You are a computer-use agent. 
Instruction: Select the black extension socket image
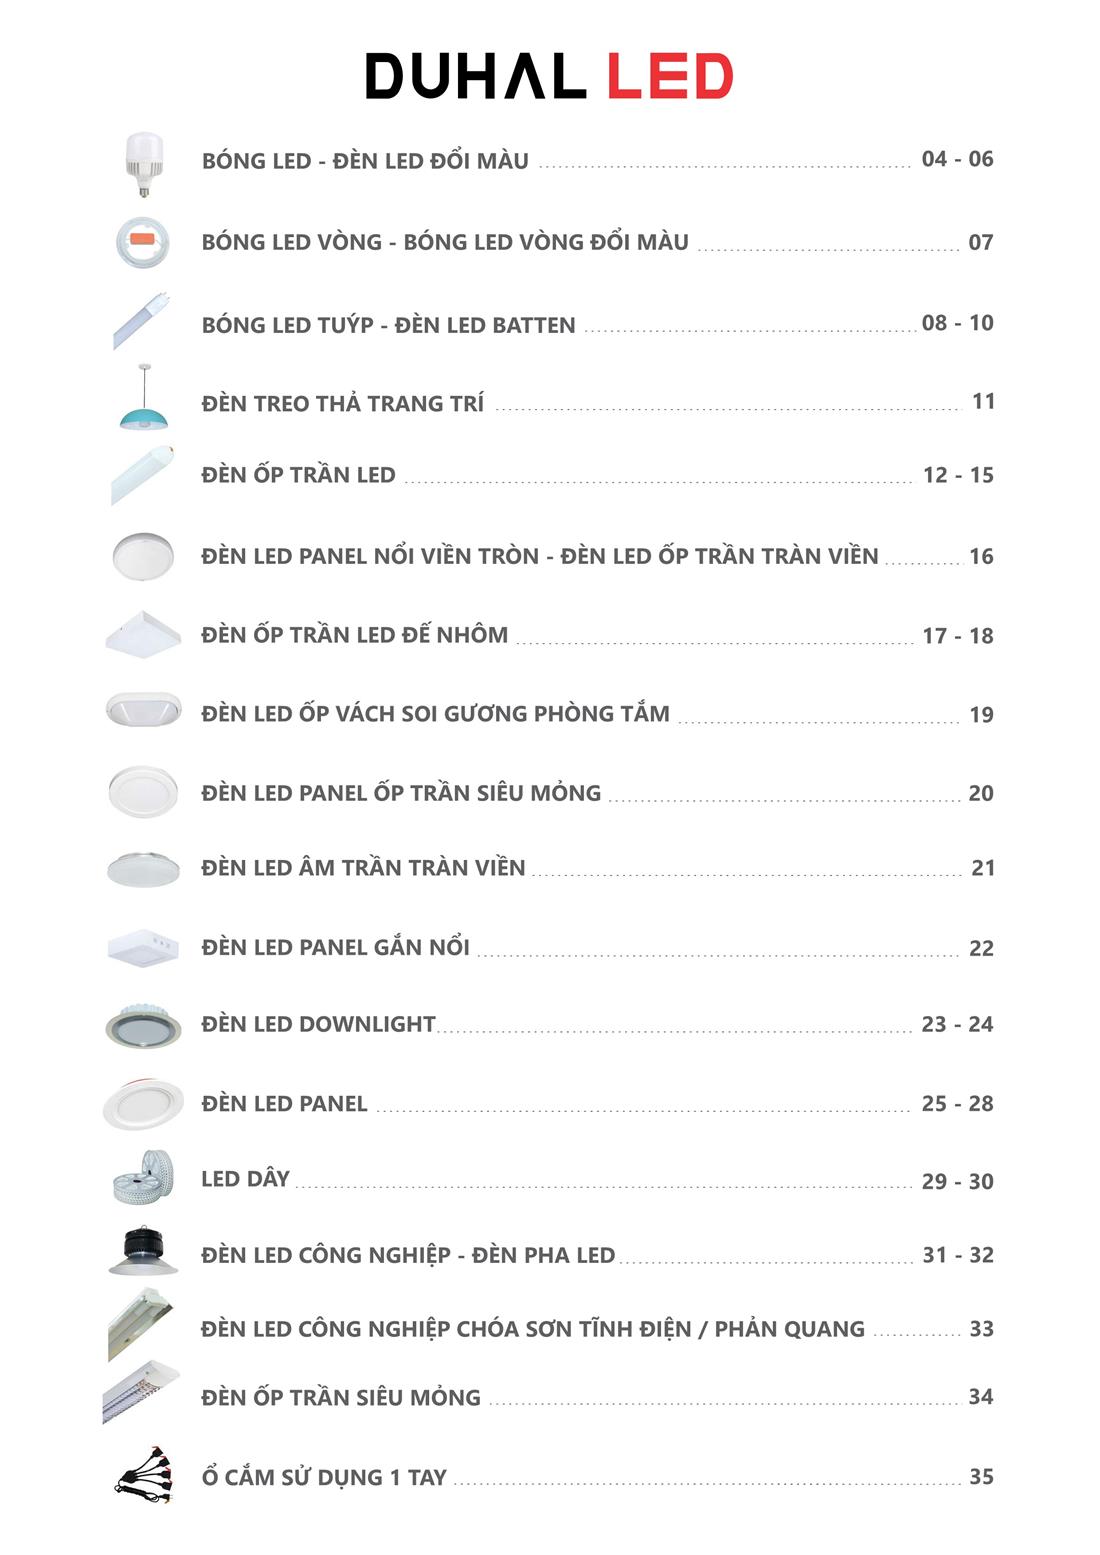tap(147, 1474)
